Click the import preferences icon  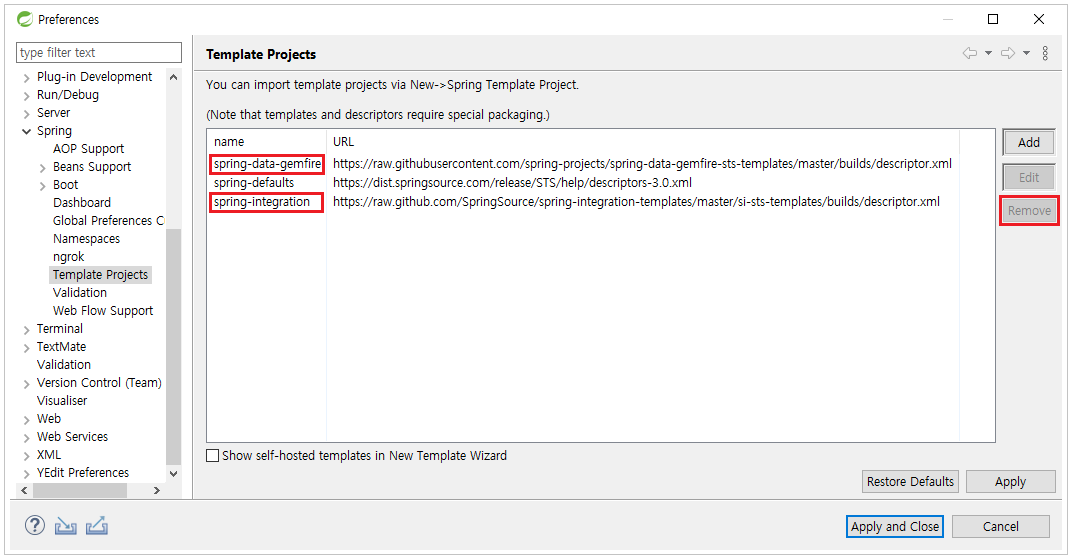pos(66,525)
